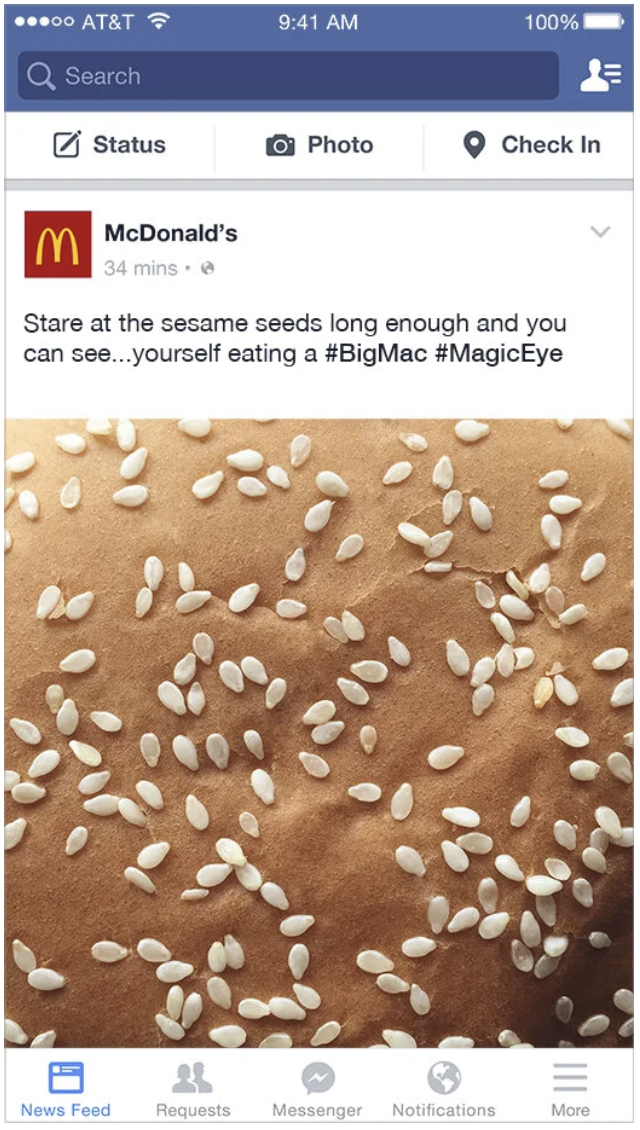Tap the Photo camera icon

(280, 146)
